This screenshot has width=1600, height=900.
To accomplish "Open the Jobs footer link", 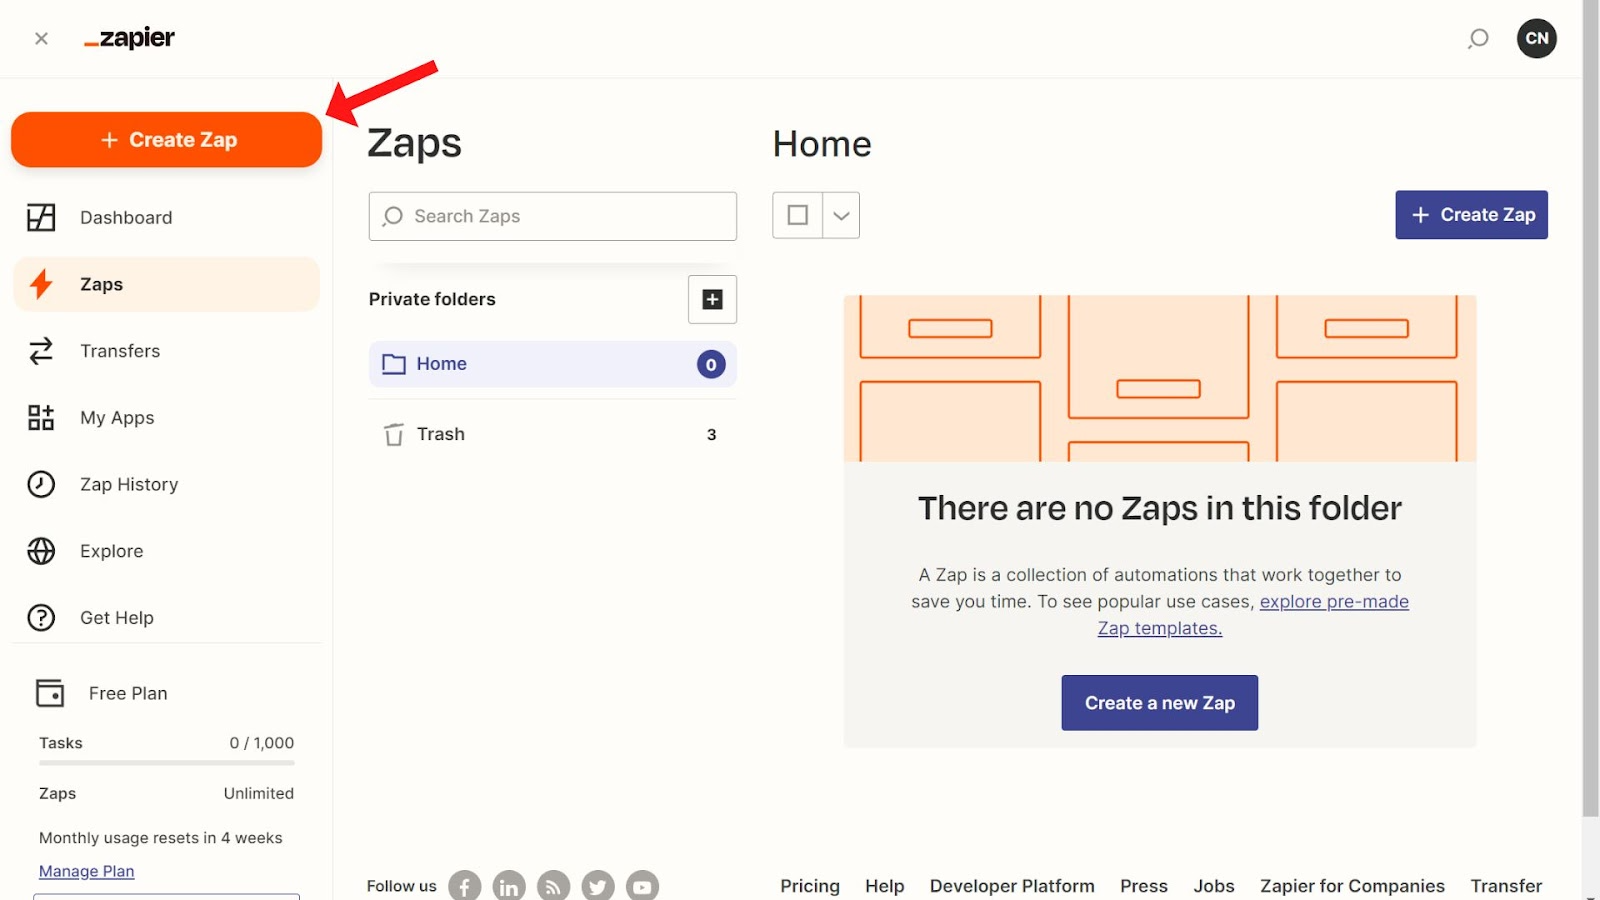I will coord(1214,886).
